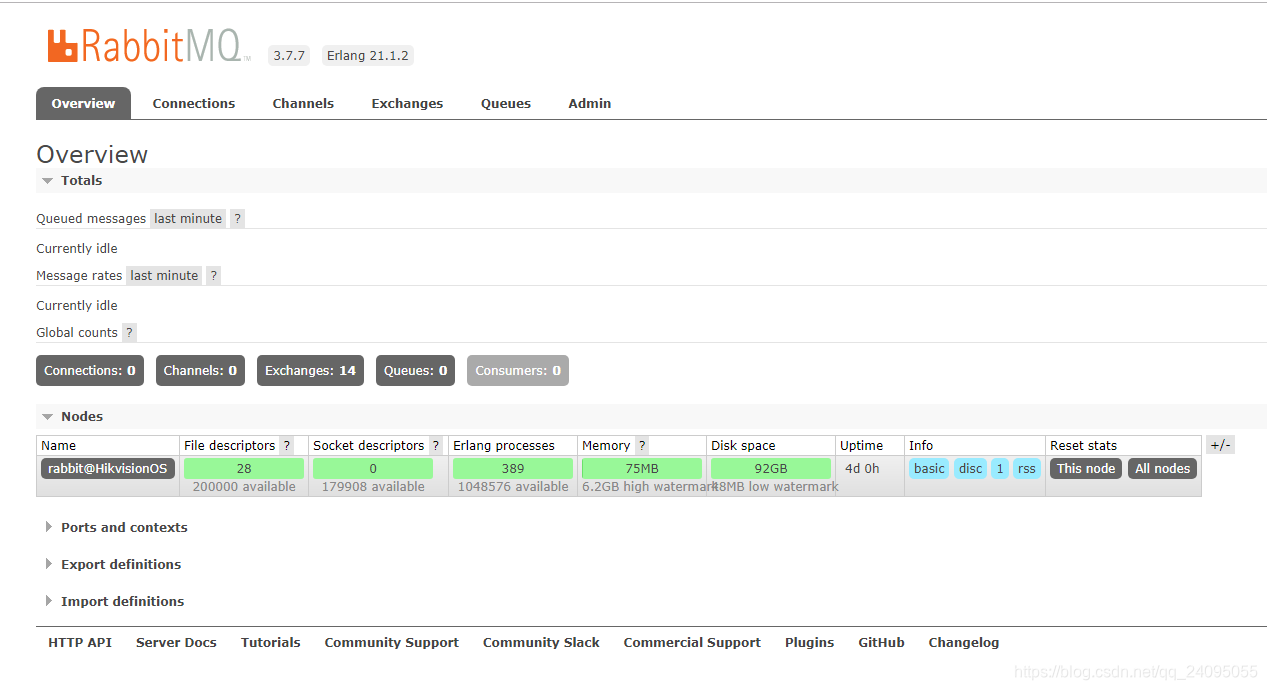Viewport: 1267px width, 690px height.
Task: Click the RabbitMQ logo
Action: pyautogui.click(x=148, y=45)
